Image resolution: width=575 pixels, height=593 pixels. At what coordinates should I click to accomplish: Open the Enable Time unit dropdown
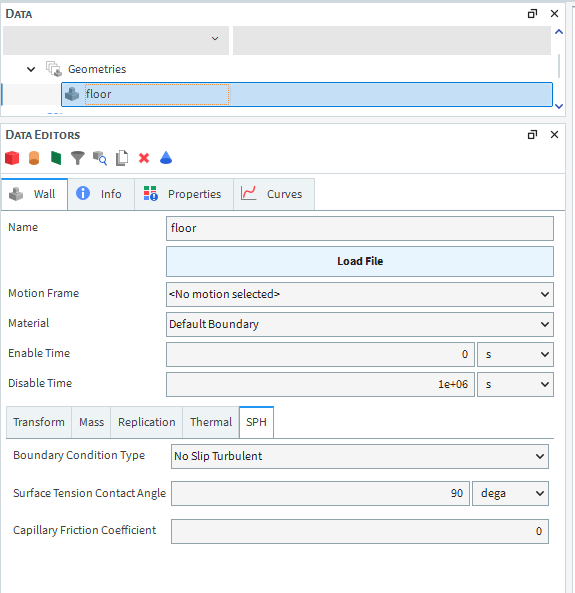click(x=515, y=354)
